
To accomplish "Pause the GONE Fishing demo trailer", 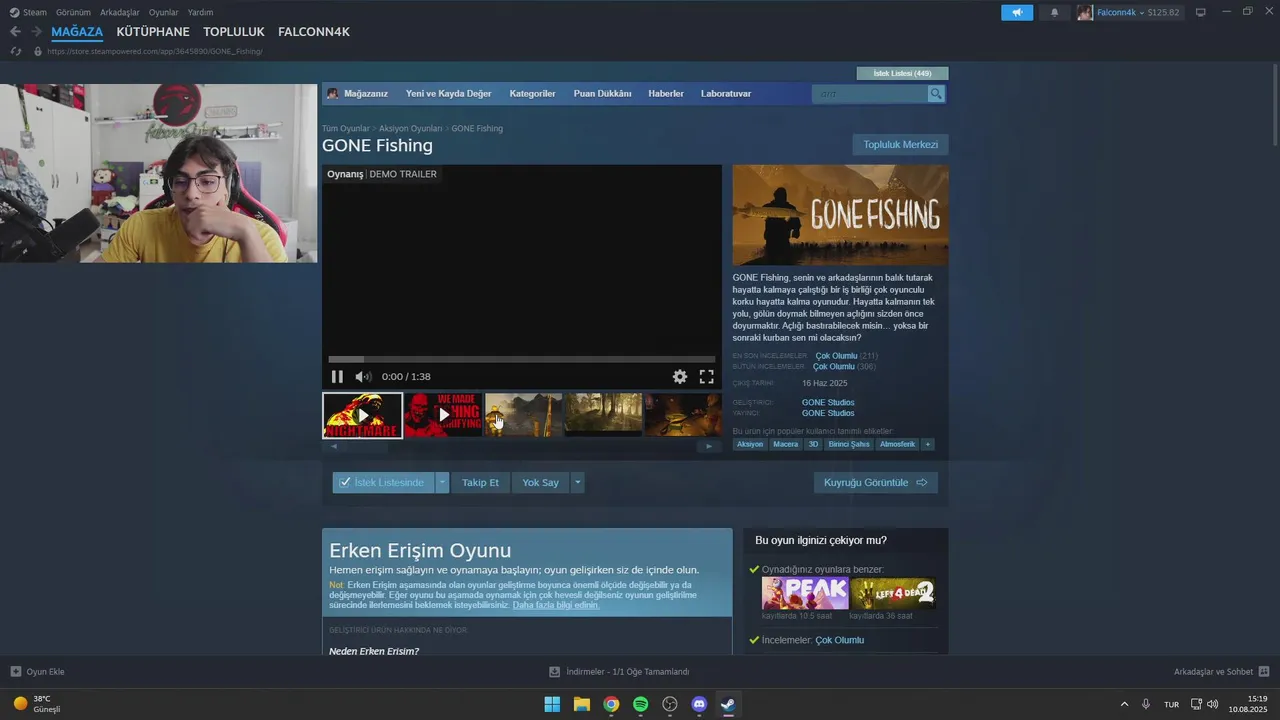I will click(x=337, y=377).
